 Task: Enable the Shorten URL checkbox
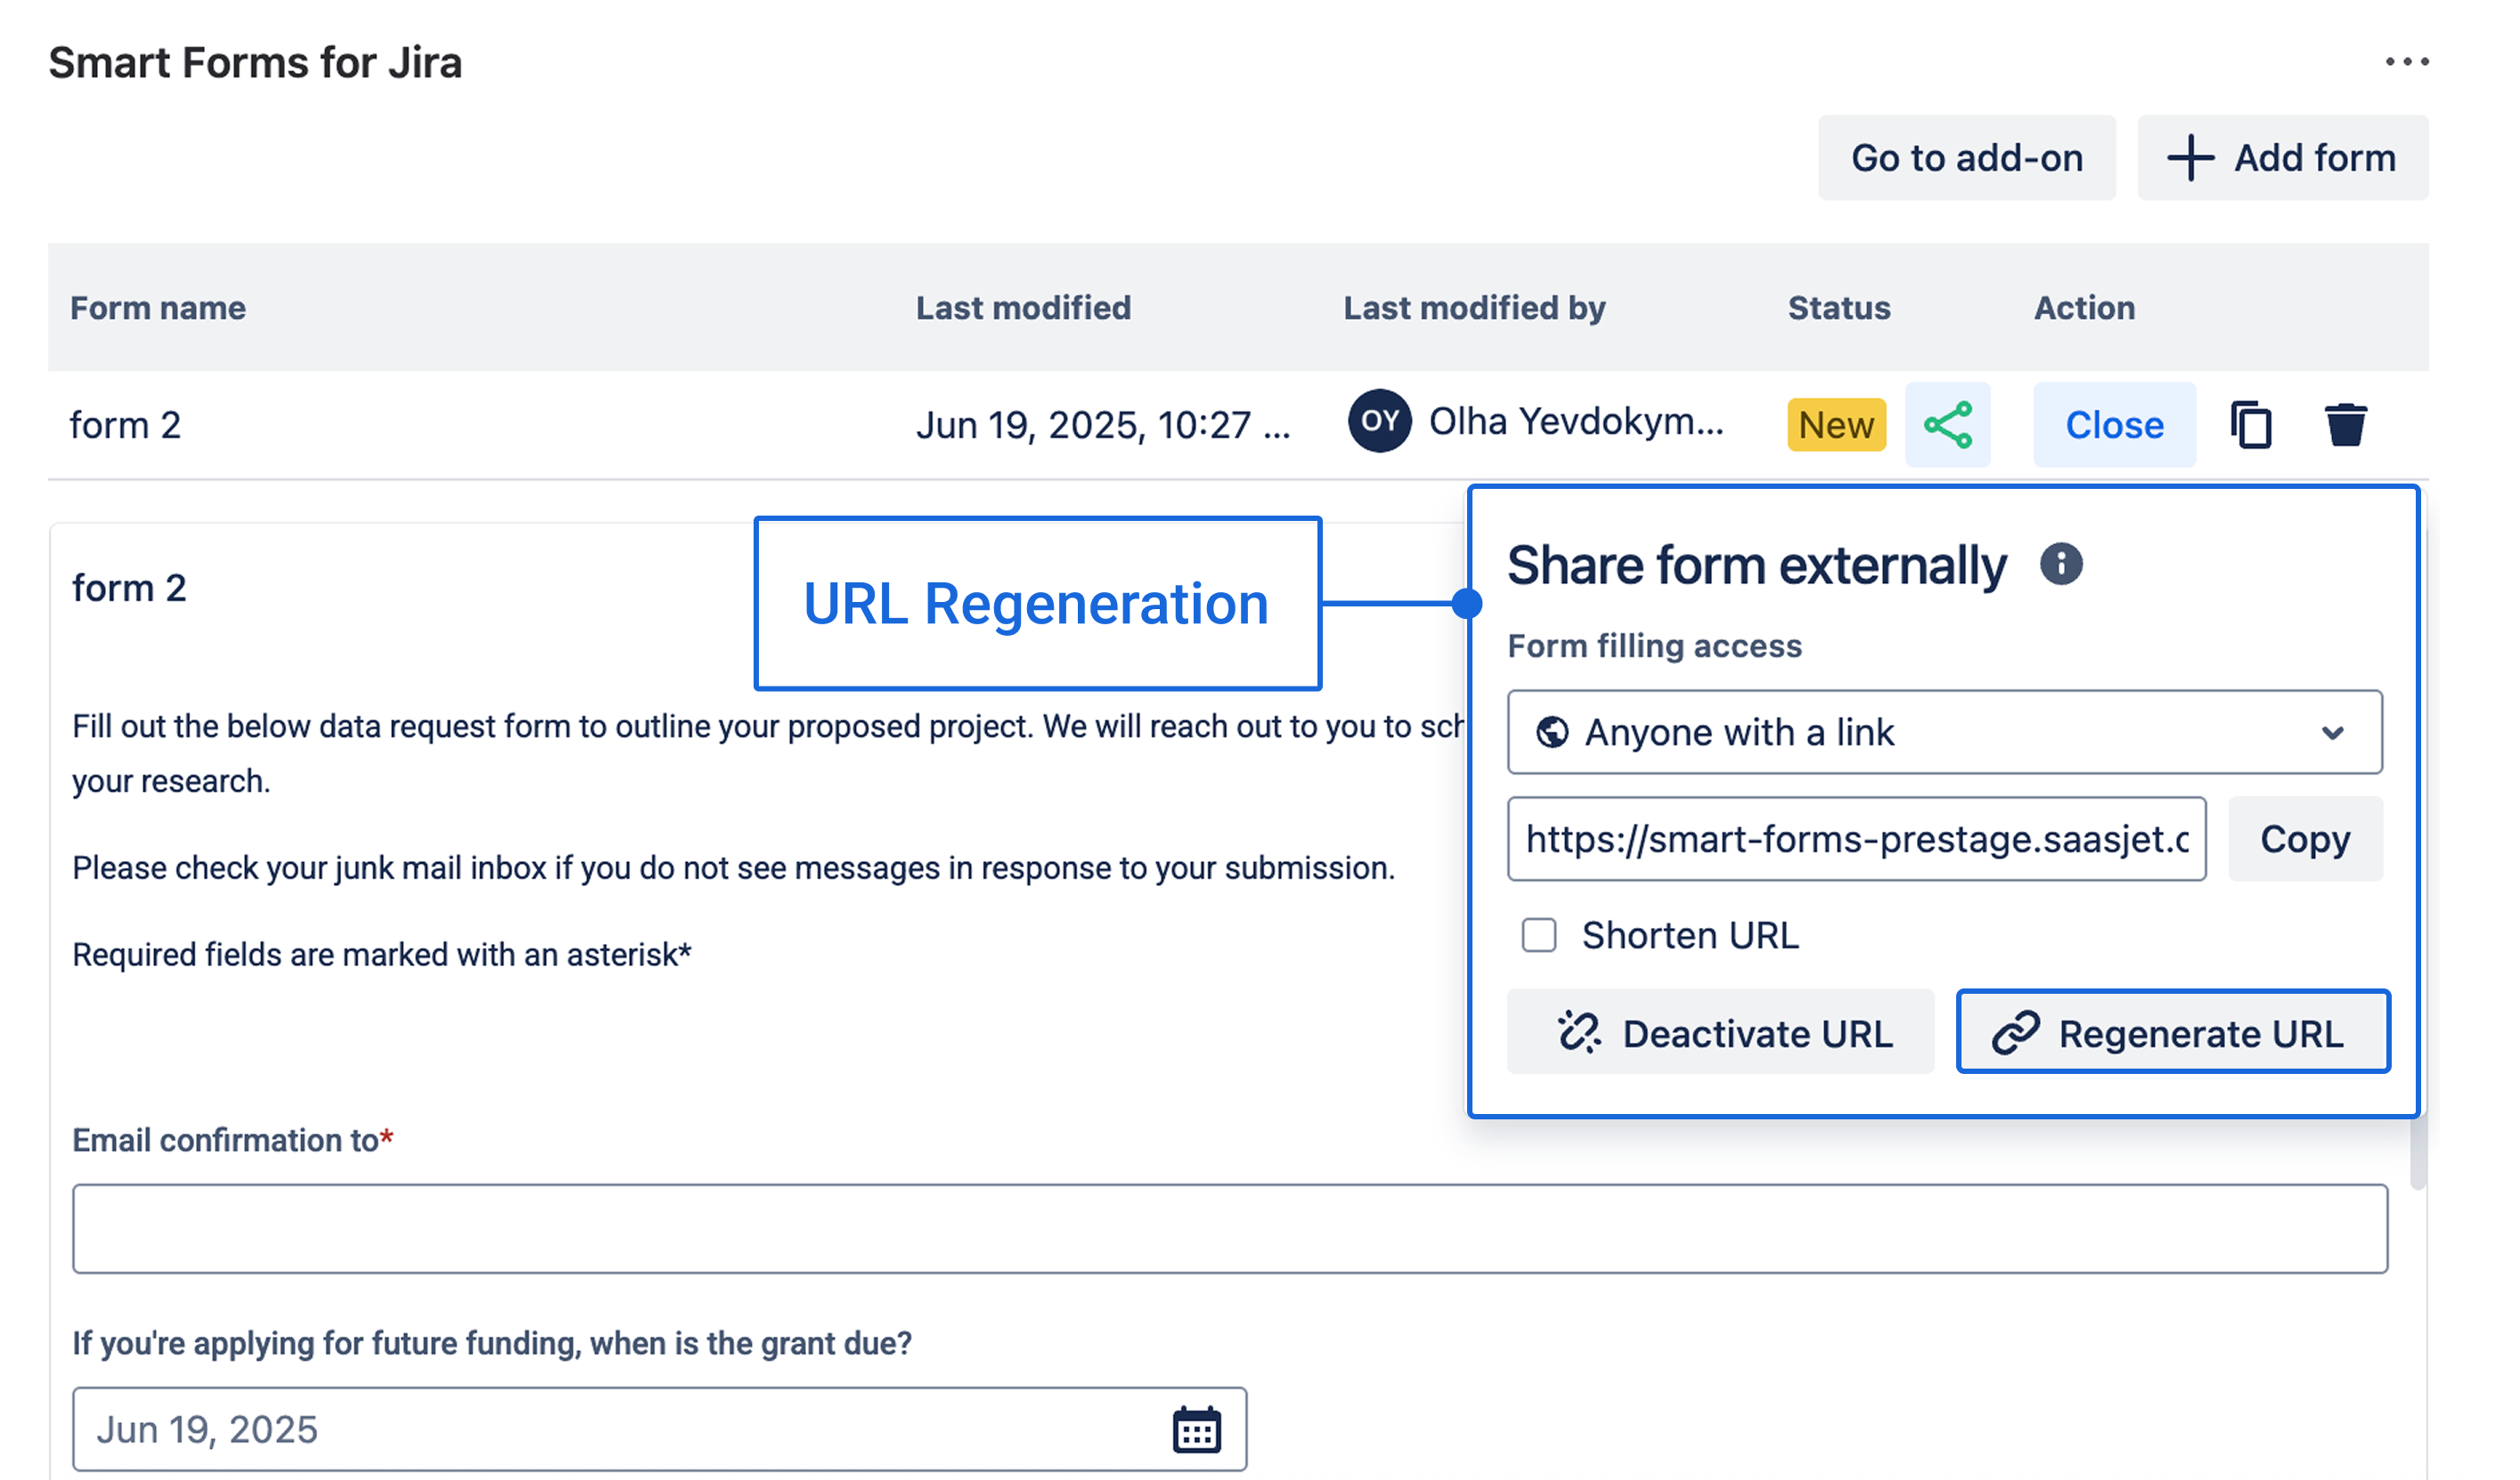point(1539,936)
